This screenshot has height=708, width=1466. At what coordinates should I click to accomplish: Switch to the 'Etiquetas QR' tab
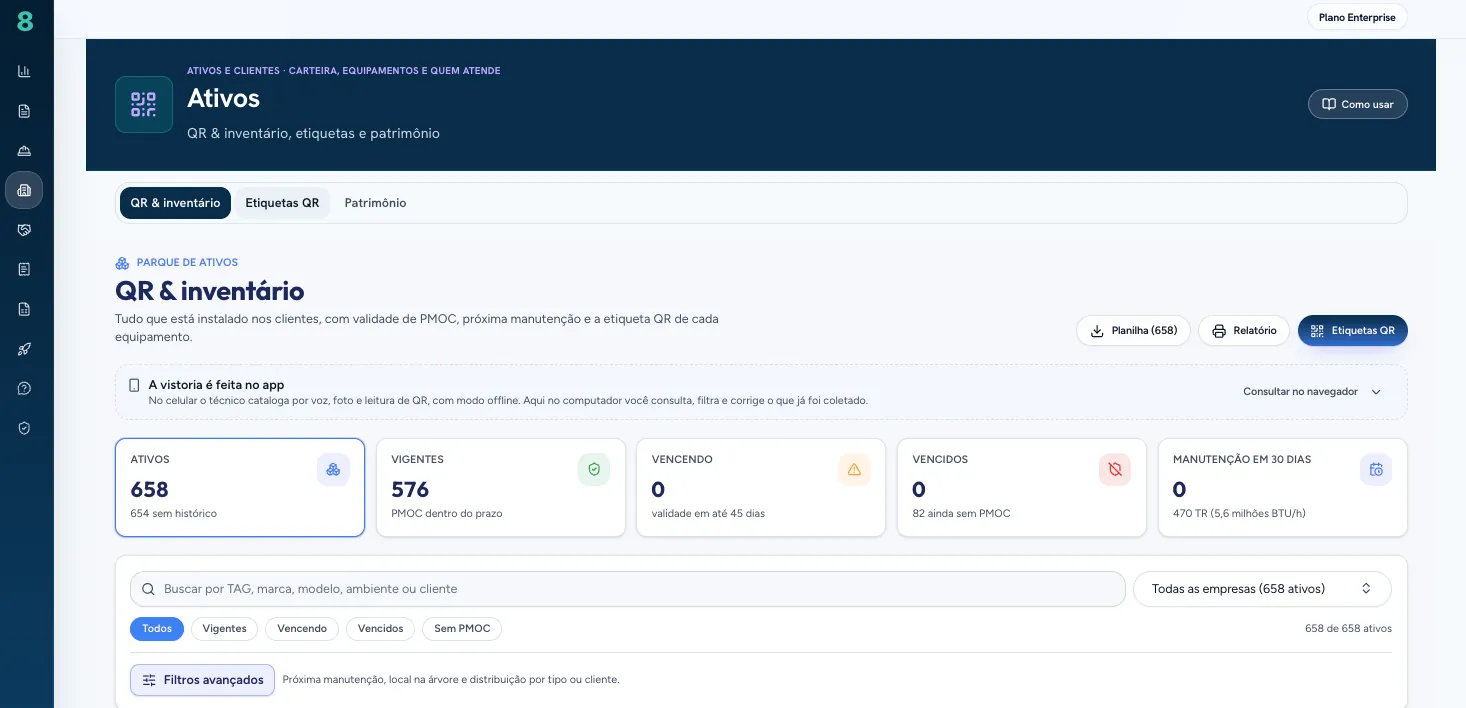click(x=282, y=203)
